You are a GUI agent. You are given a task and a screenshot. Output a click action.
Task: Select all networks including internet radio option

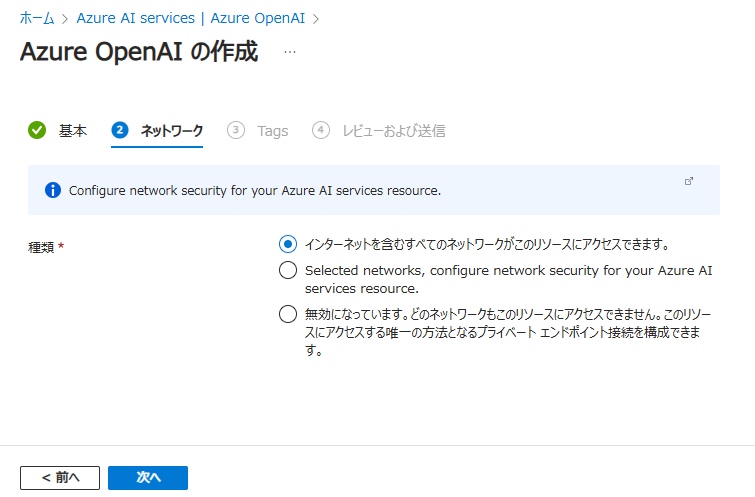pos(288,244)
